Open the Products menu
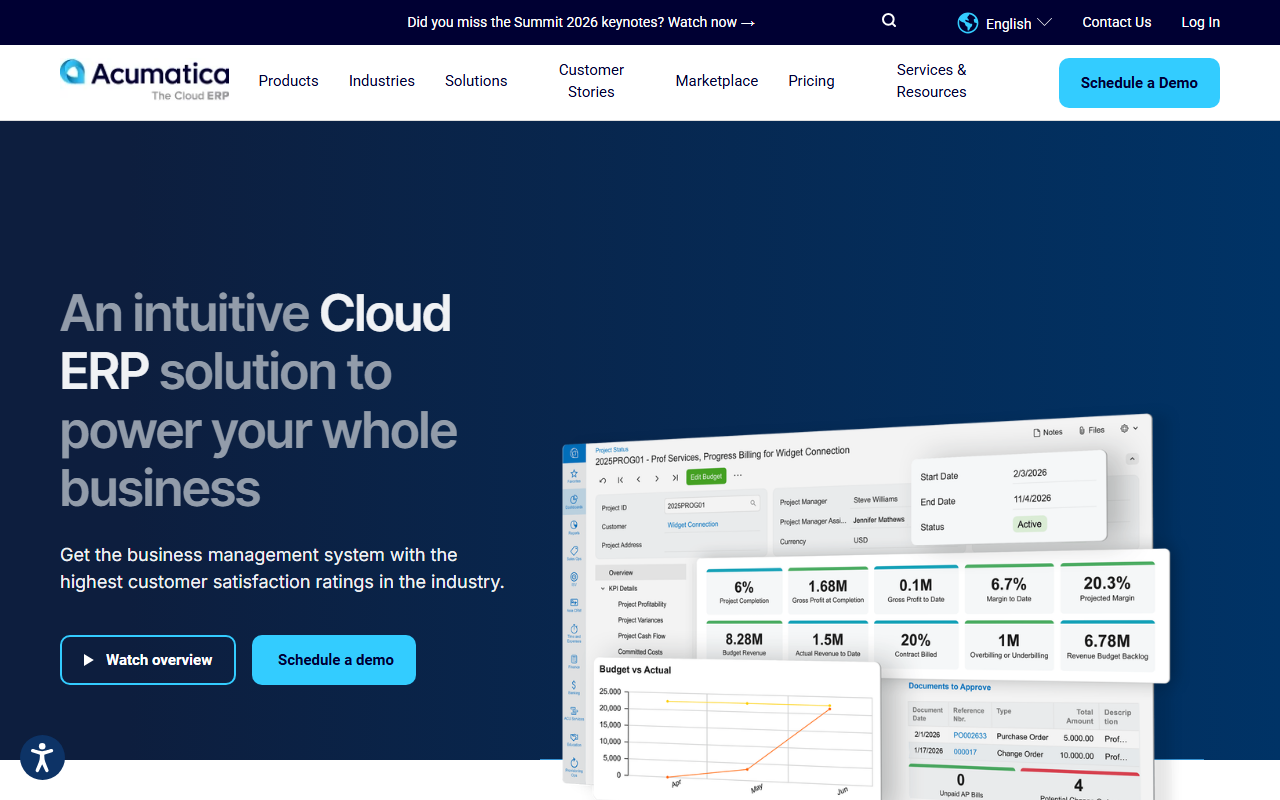The image size is (1280, 800). pos(288,81)
